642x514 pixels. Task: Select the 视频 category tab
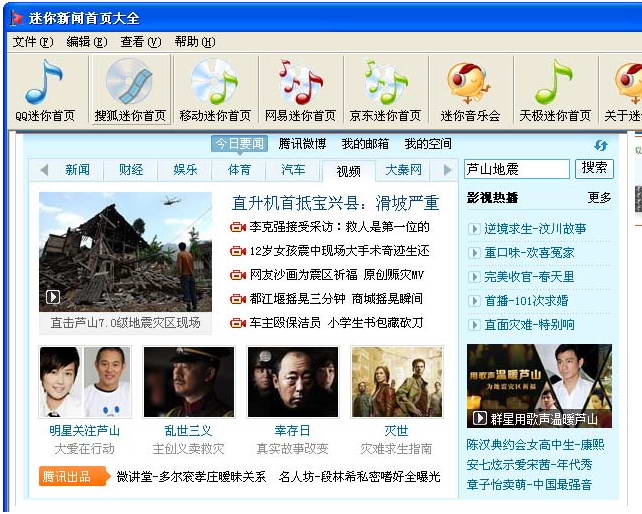click(x=348, y=171)
